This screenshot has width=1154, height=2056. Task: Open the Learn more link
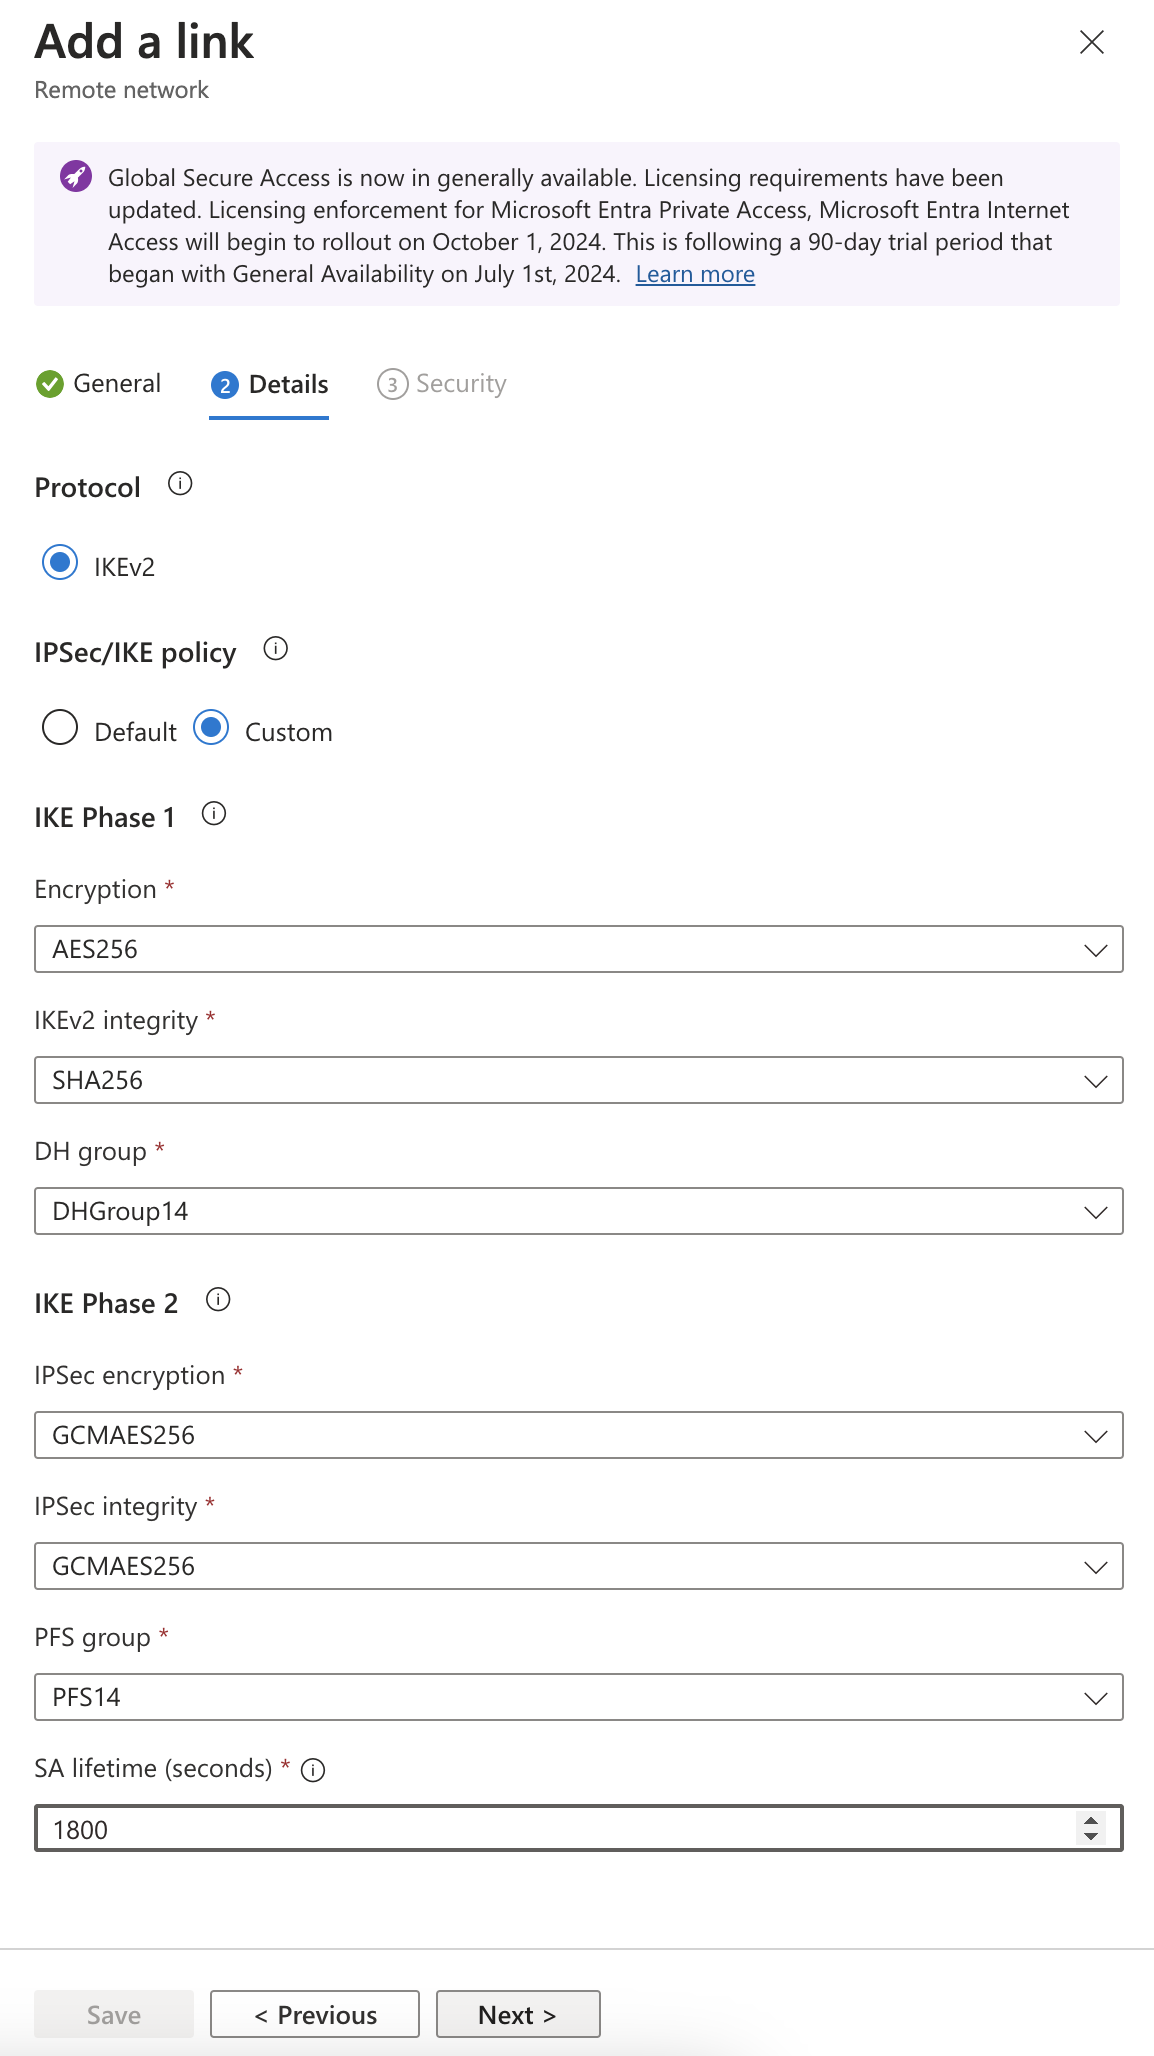(695, 274)
